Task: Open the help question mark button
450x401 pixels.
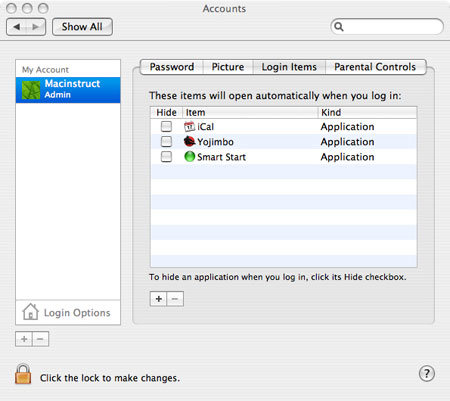Action: (427, 373)
